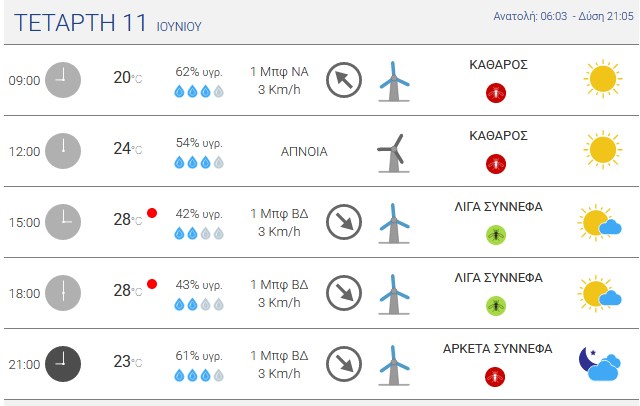Click the sunrise and sunset times text
Viewport: 640px width, 406px height.
[563, 16]
